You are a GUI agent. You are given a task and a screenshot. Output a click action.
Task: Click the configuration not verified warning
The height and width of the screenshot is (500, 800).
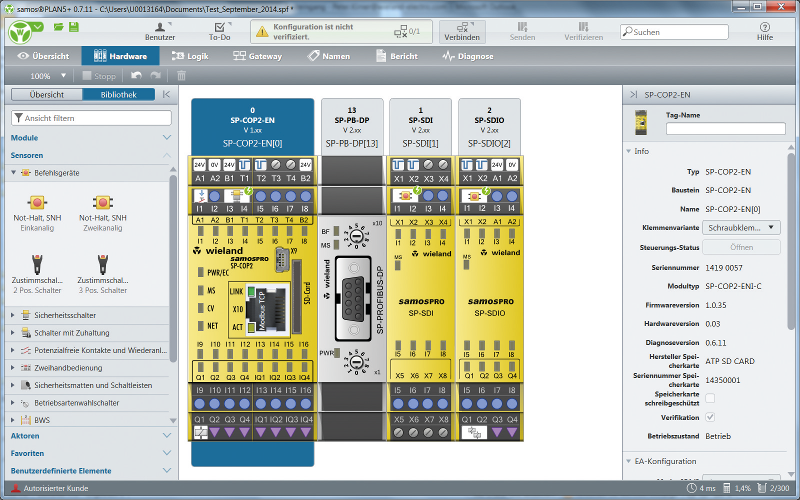point(341,32)
